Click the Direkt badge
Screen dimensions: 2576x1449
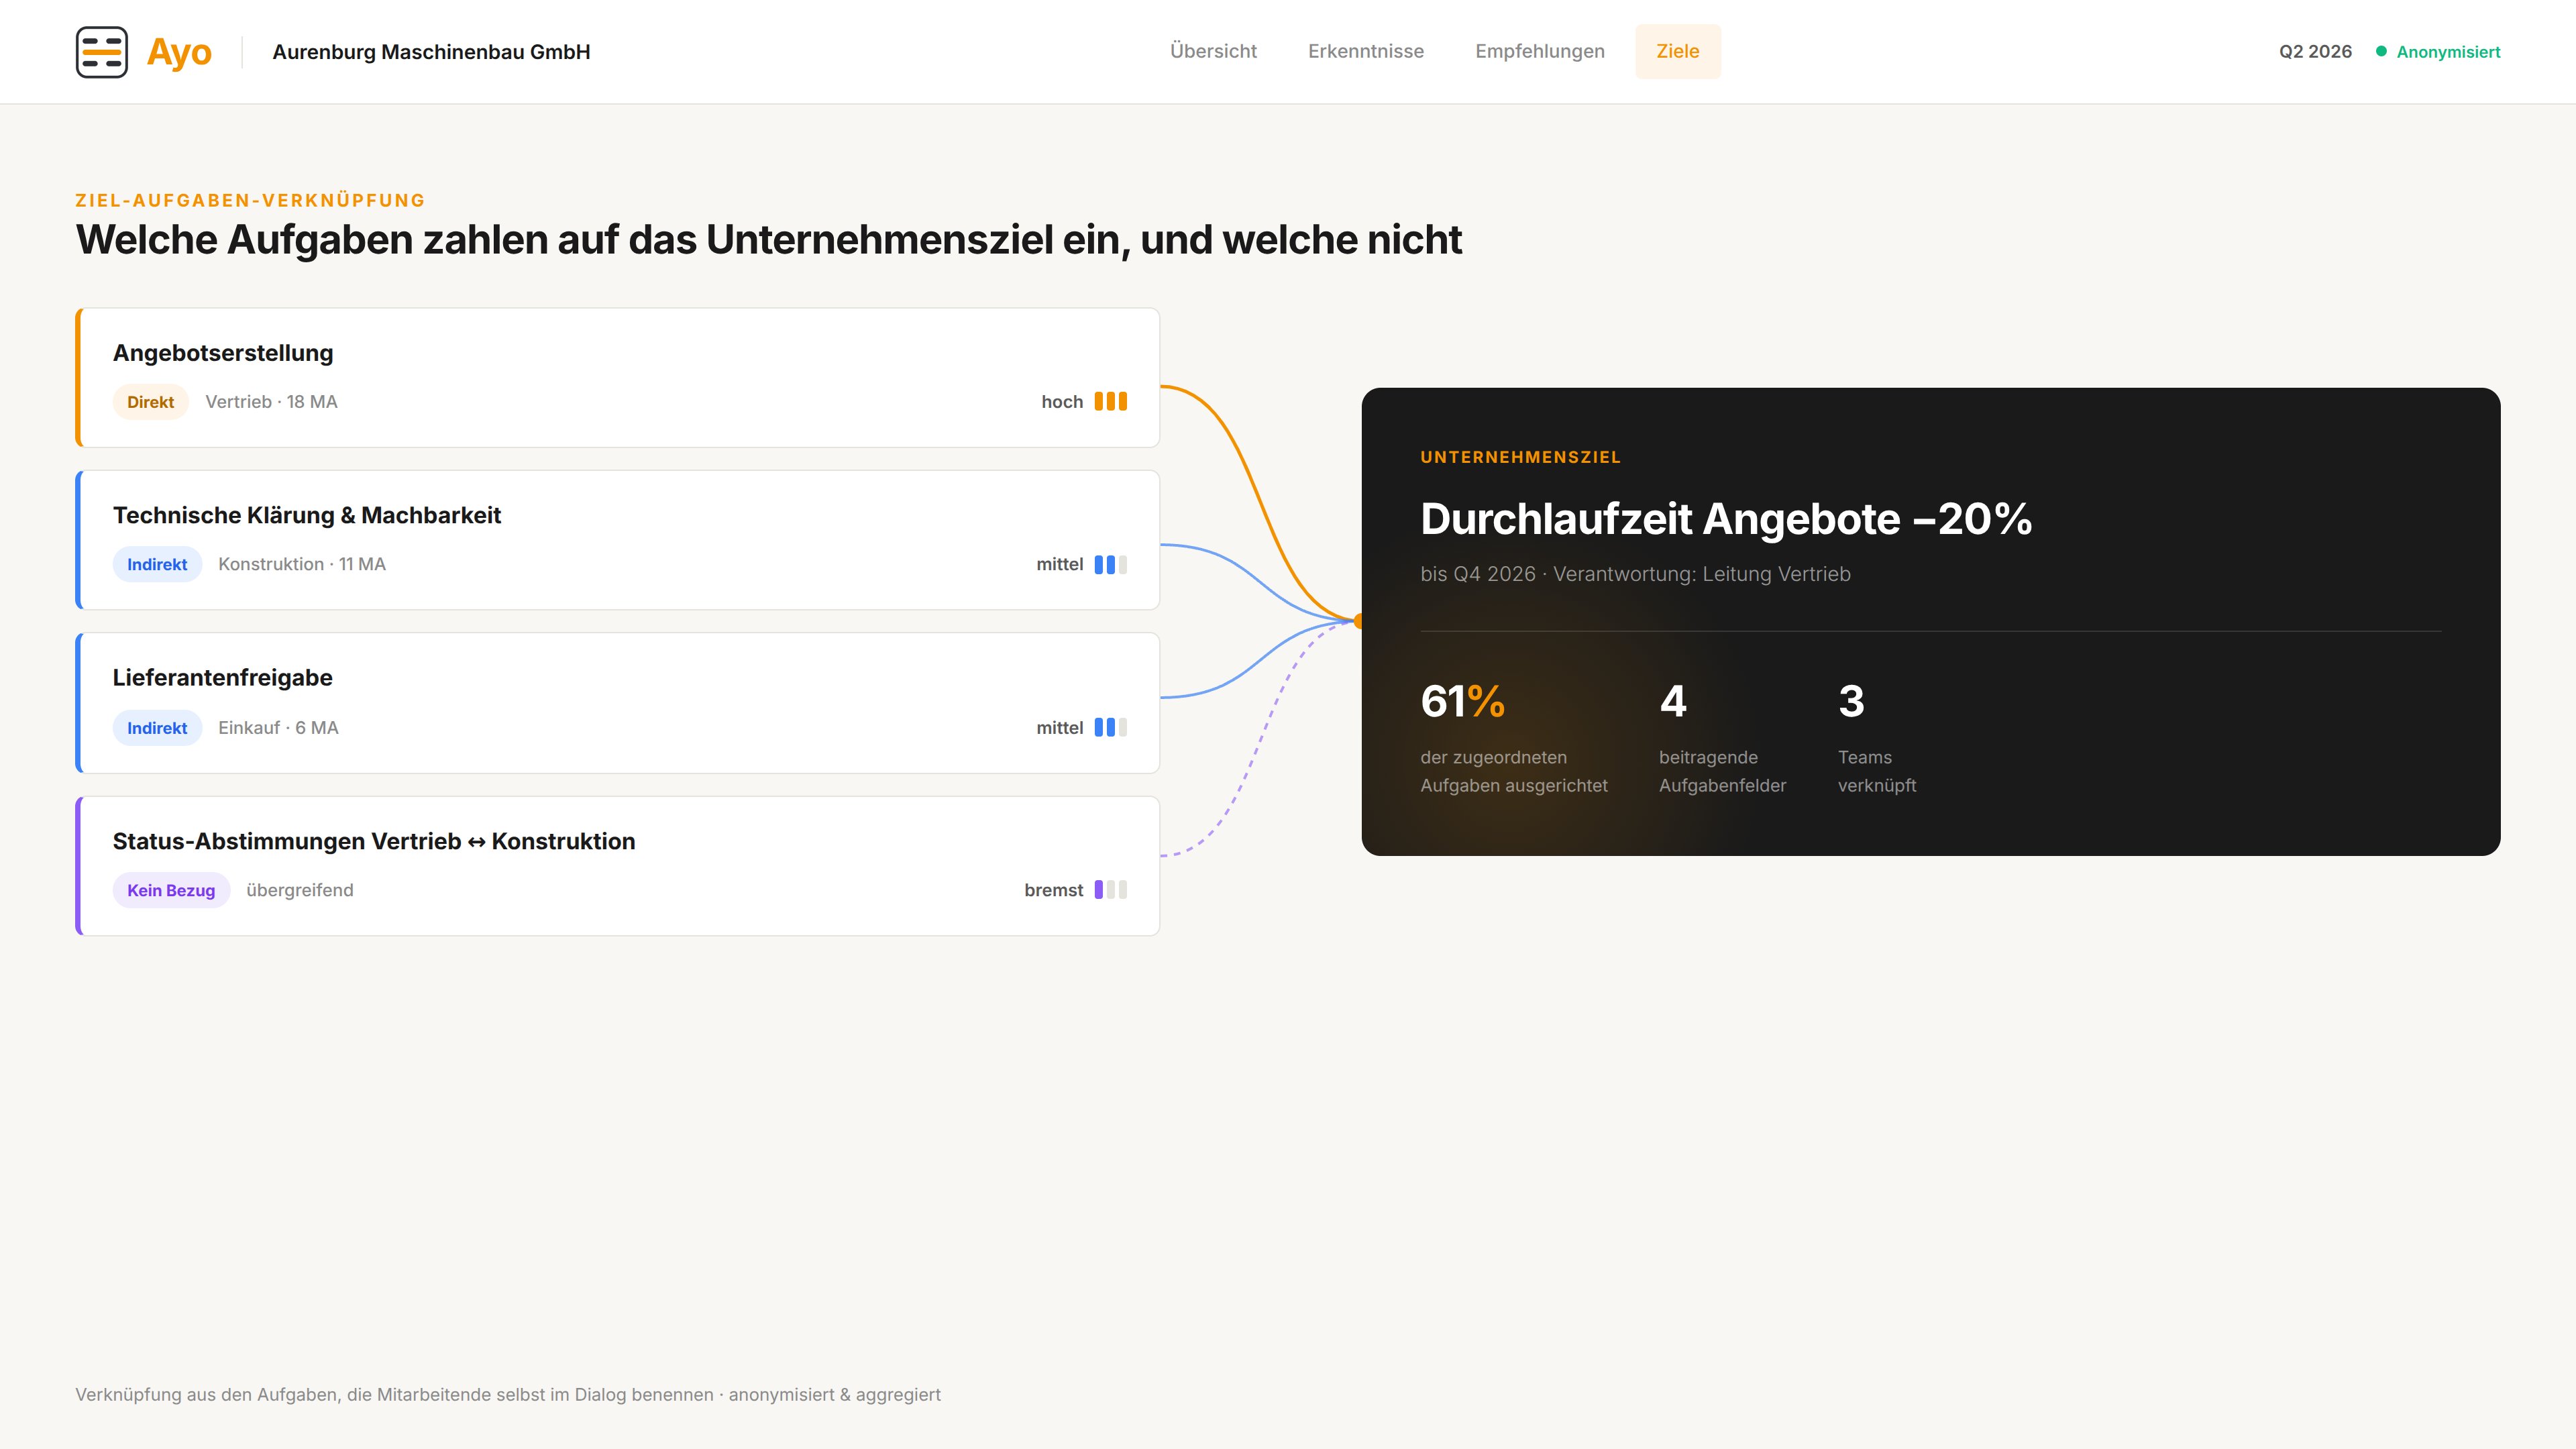[150, 402]
